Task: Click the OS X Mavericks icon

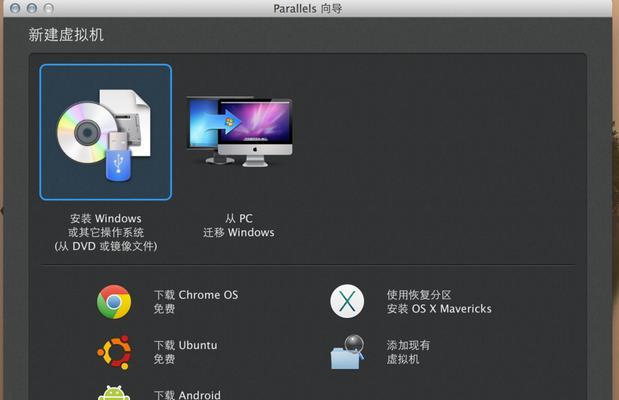Action: tap(347, 301)
